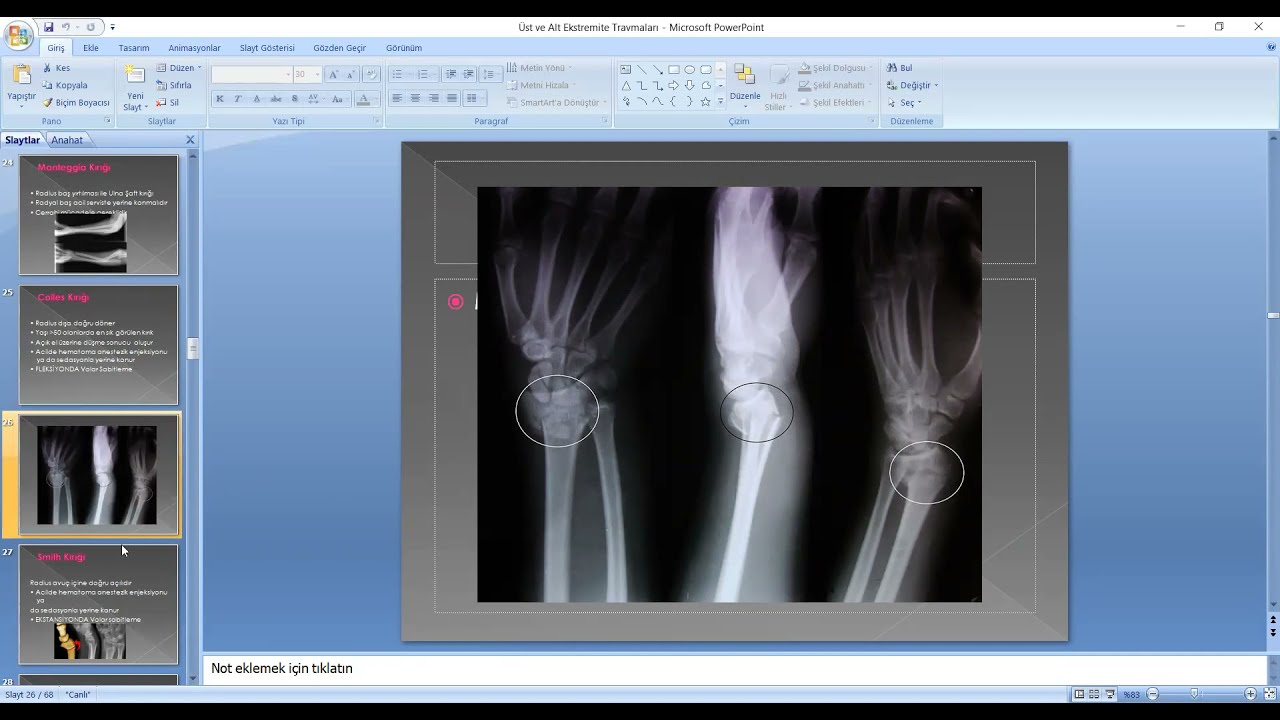
Task: Fit slide to current window icon
Action: pos(1269,694)
